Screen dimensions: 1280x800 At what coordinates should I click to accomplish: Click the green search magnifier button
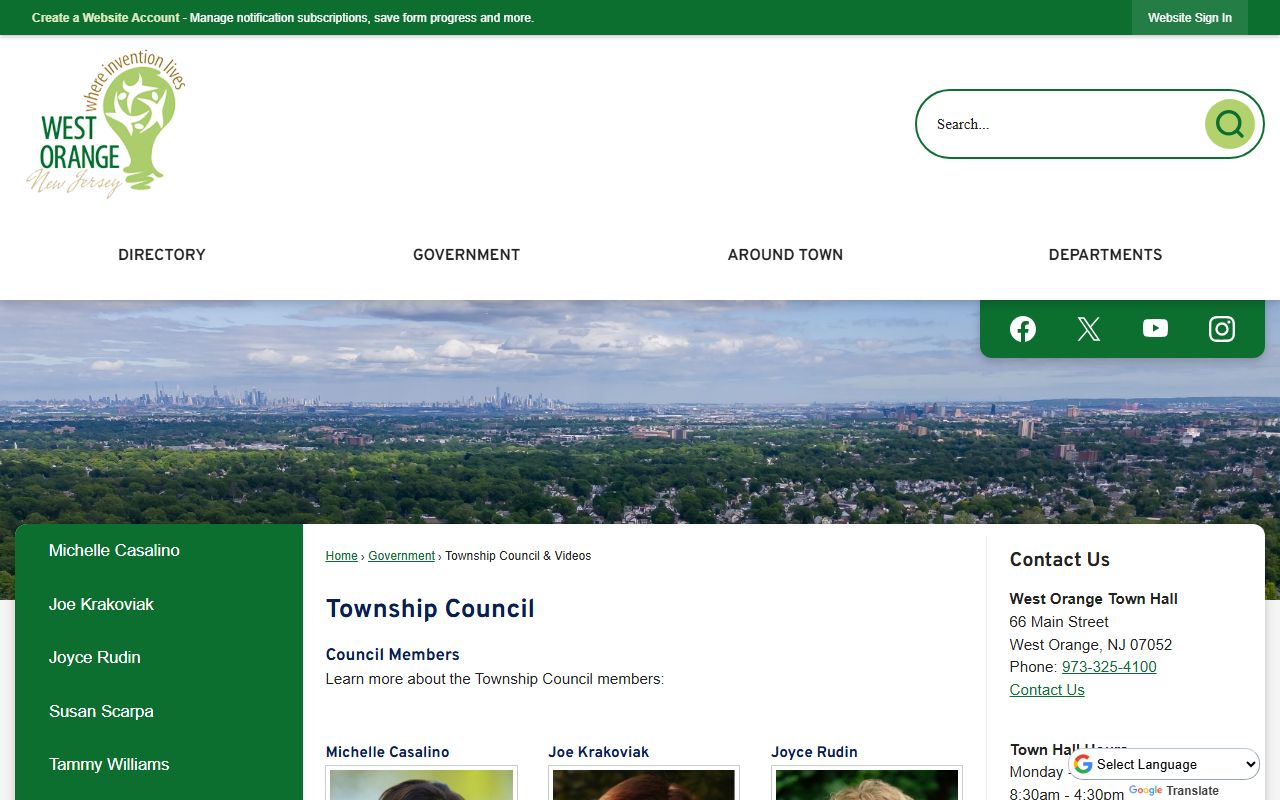pyautogui.click(x=1230, y=124)
